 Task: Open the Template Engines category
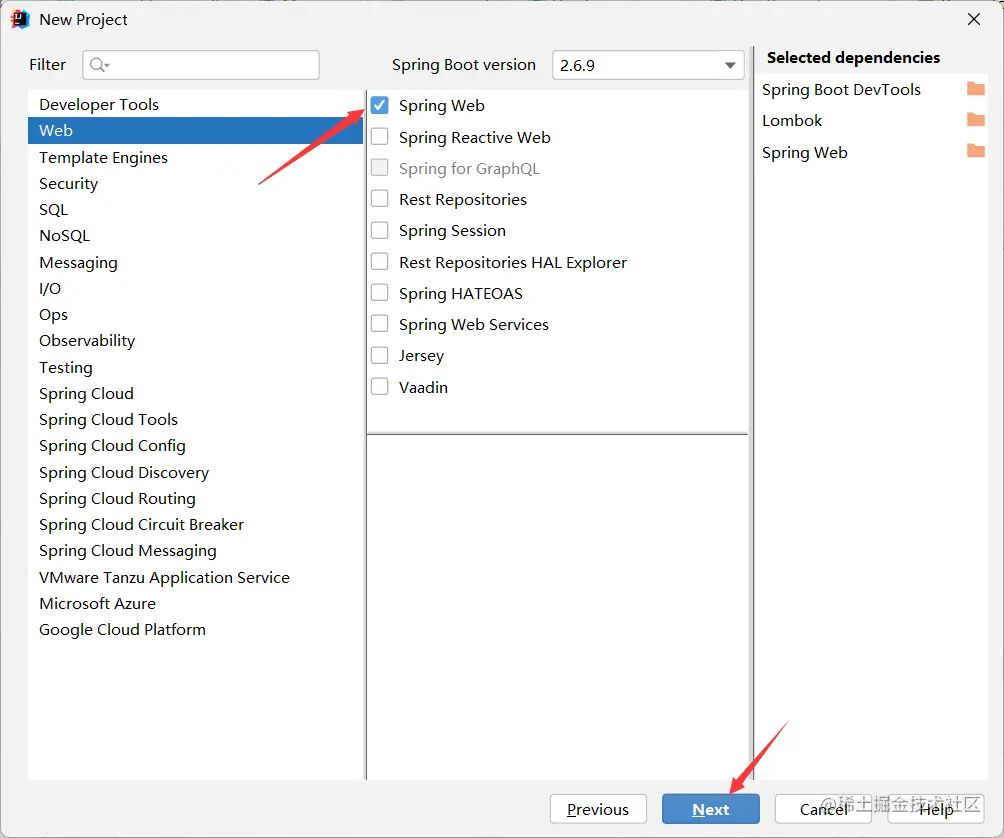coord(195,157)
